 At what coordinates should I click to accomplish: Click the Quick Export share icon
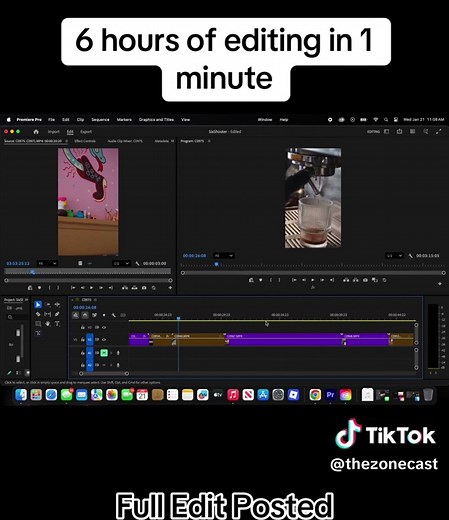pyautogui.click(x=399, y=132)
